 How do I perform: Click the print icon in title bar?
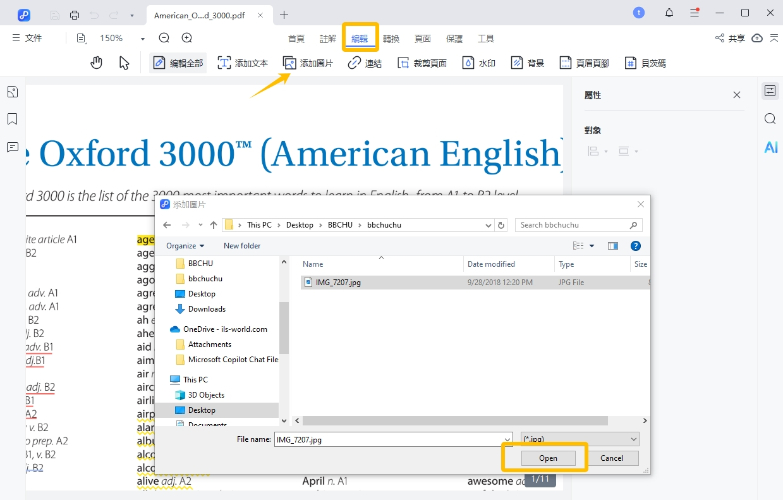point(74,15)
